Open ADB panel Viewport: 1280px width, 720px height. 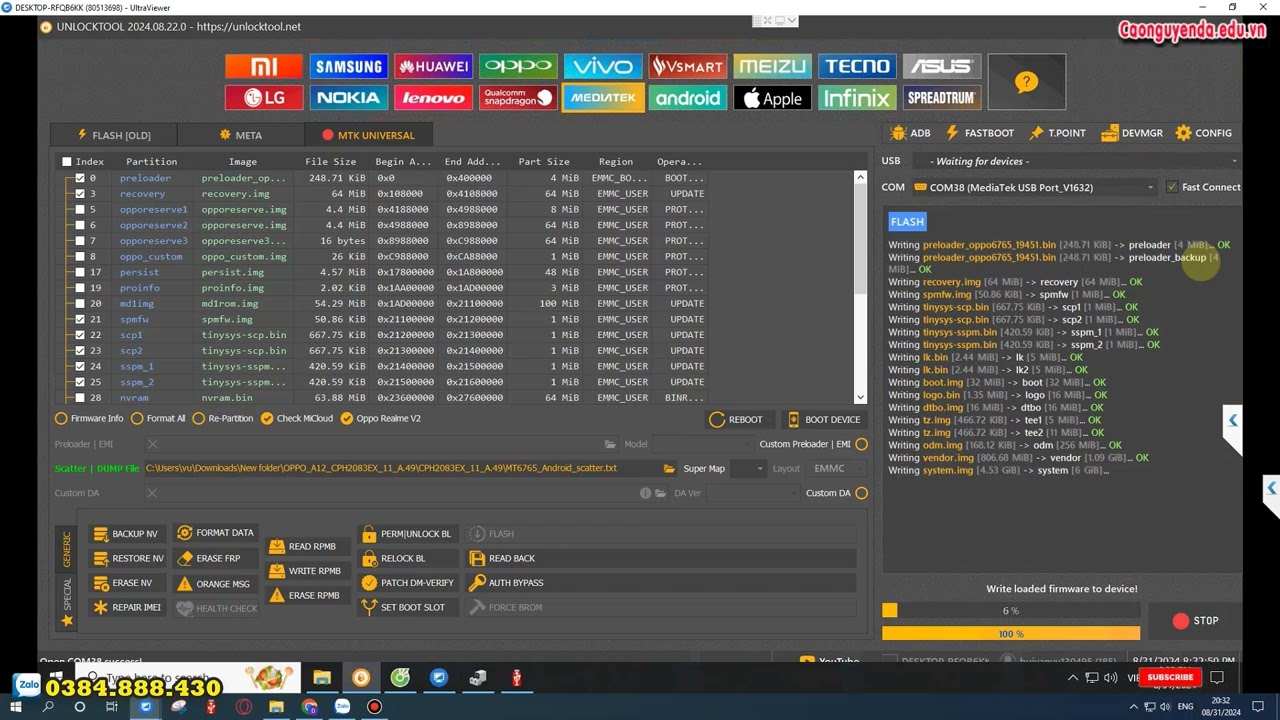(x=911, y=133)
